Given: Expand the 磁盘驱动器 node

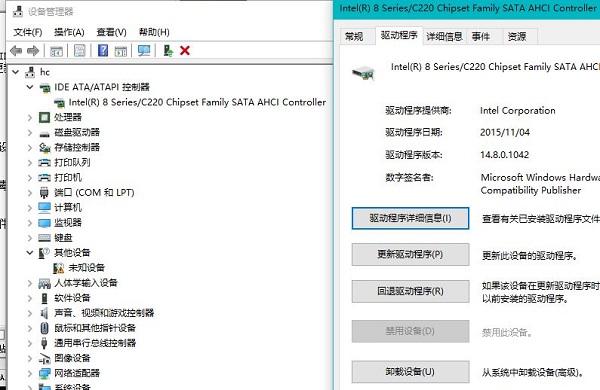Looking at the screenshot, I should coord(30,132).
